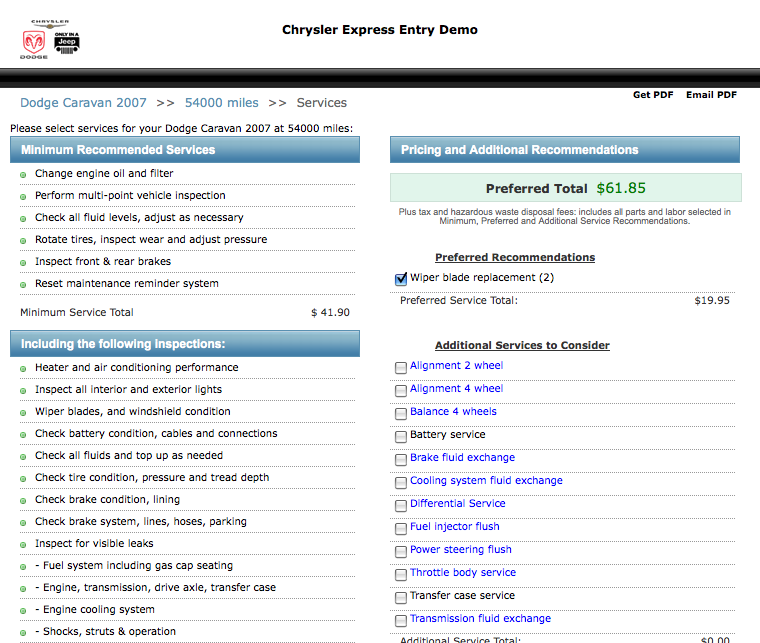Click Get PDF
Screen dimensions: 760x643
pos(653,95)
